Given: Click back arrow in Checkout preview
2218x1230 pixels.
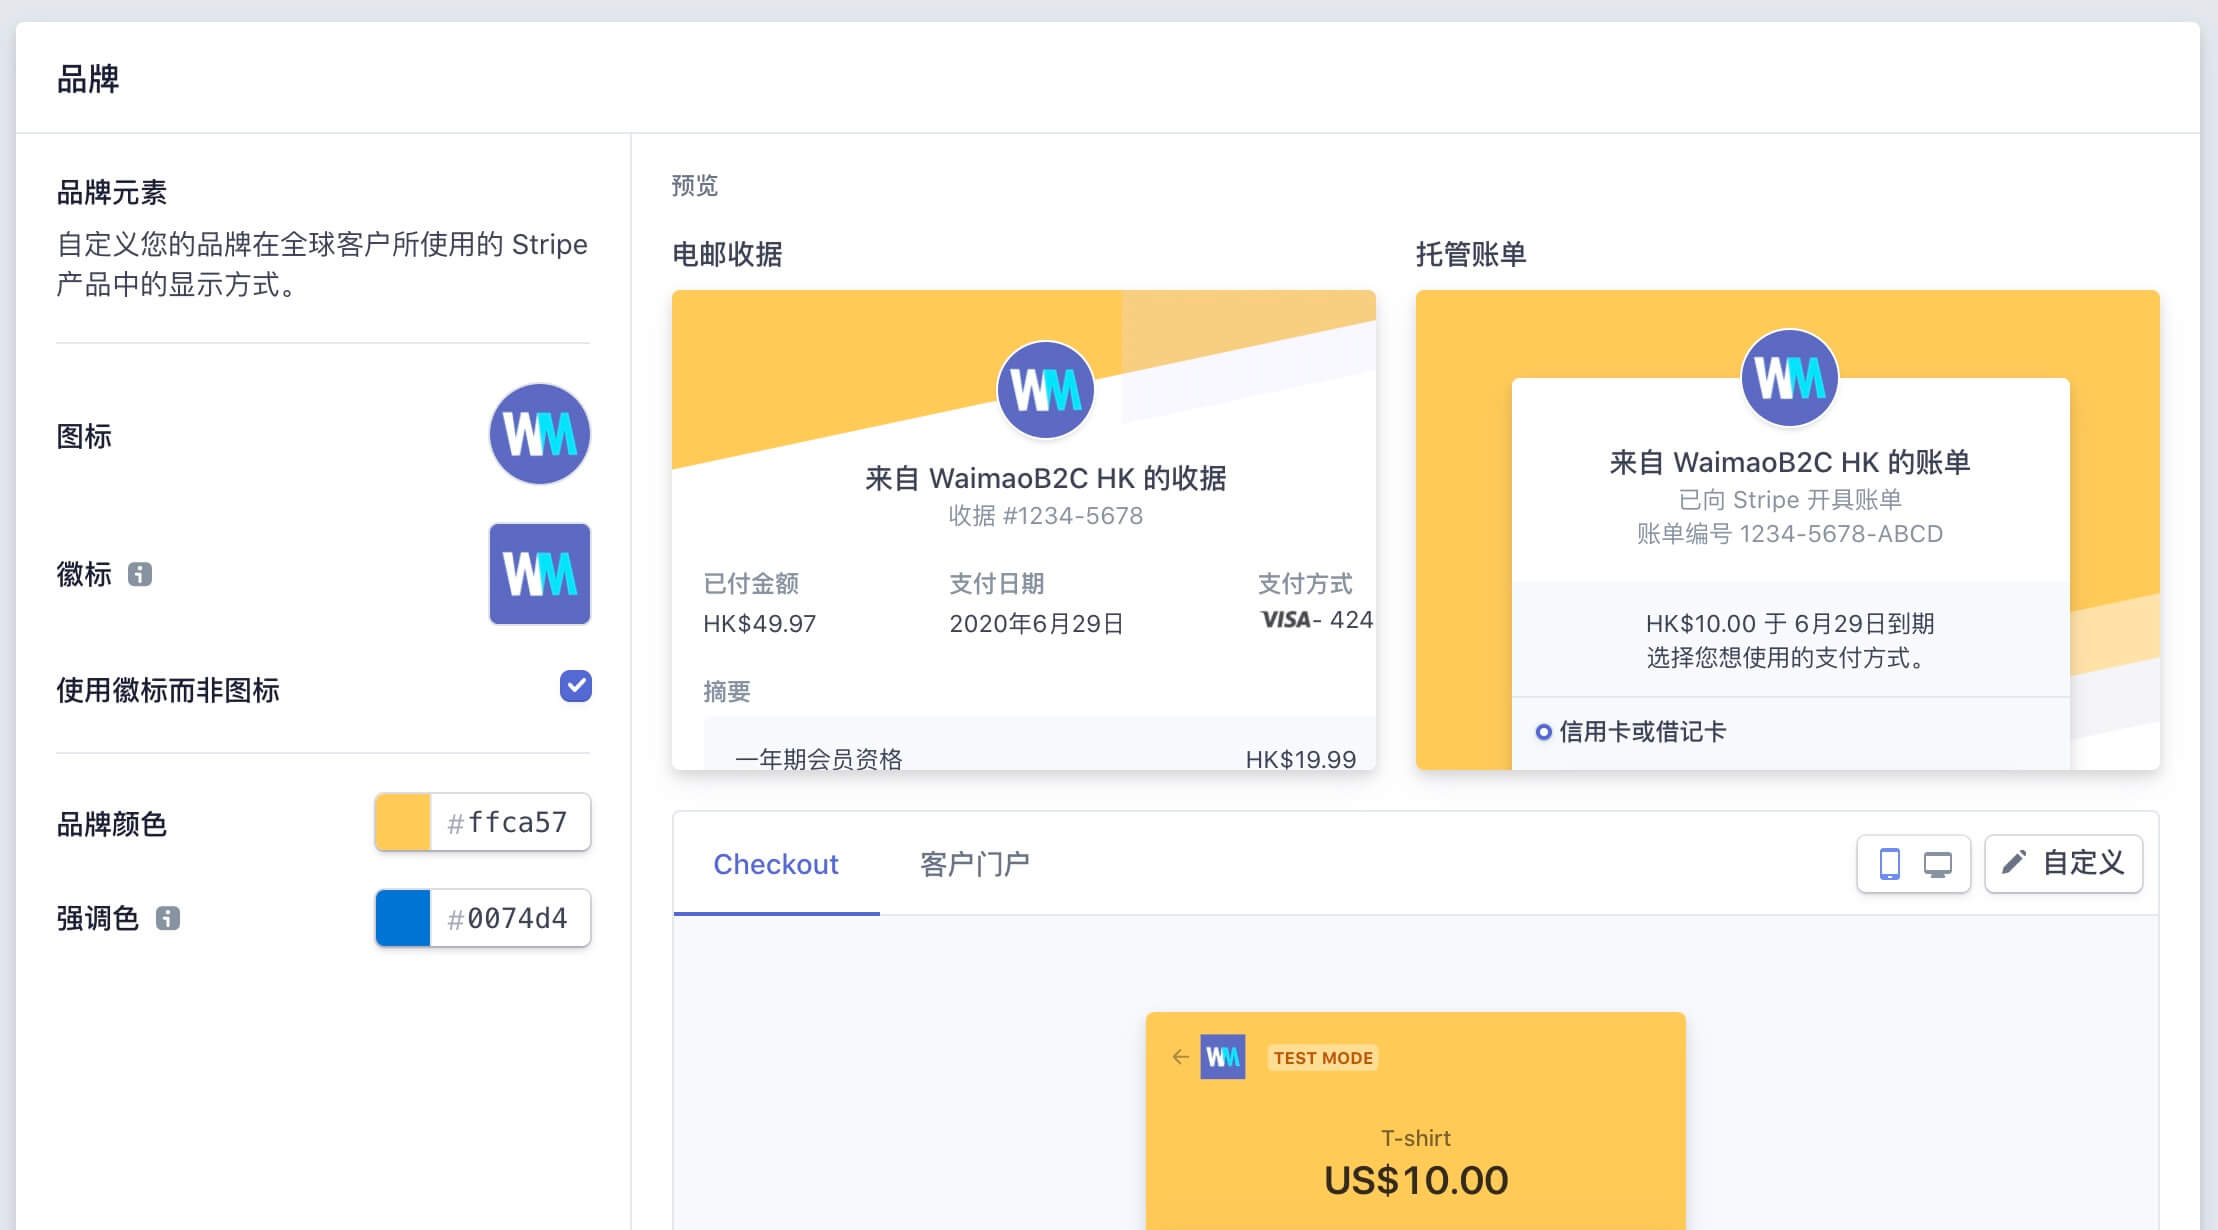Looking at the screenshot, I should pyautogui.click(x=1180, y=1057).
